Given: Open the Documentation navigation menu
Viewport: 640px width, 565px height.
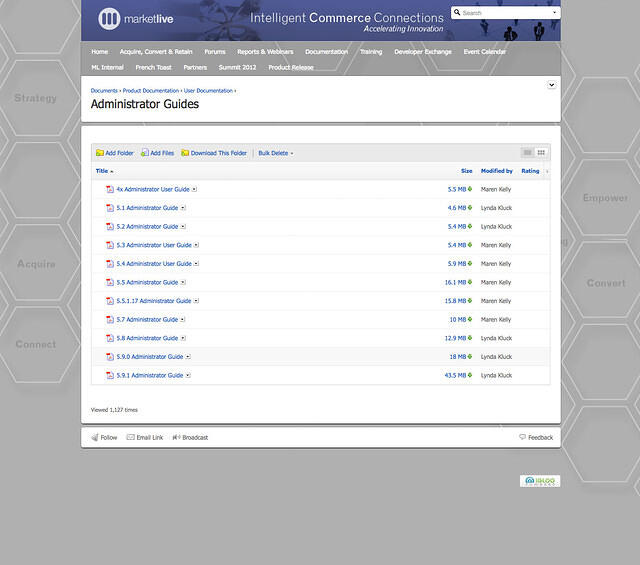Looking at the screenshot, I should (x=326, y=51).
